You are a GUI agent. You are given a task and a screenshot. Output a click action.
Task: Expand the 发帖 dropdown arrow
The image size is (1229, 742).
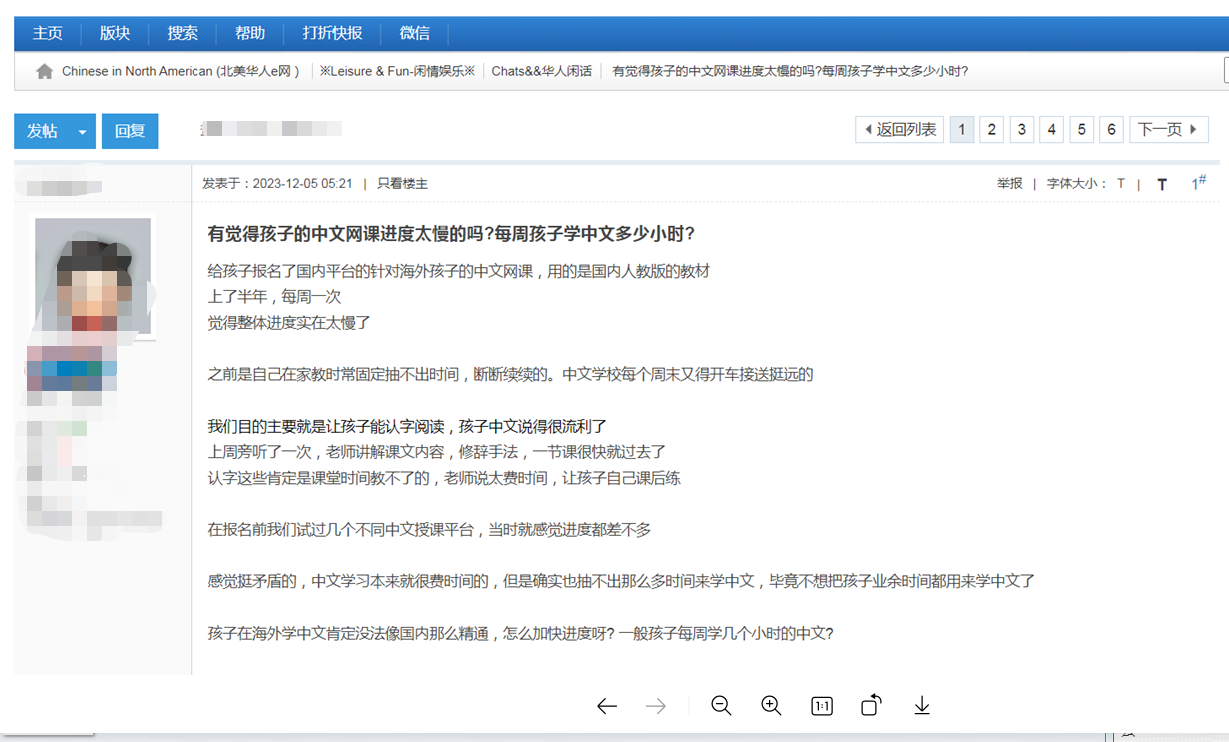83,131
